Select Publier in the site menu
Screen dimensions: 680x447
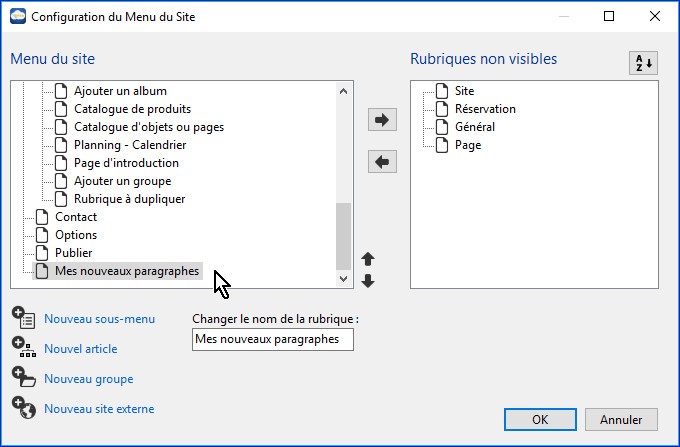[73, 253]
